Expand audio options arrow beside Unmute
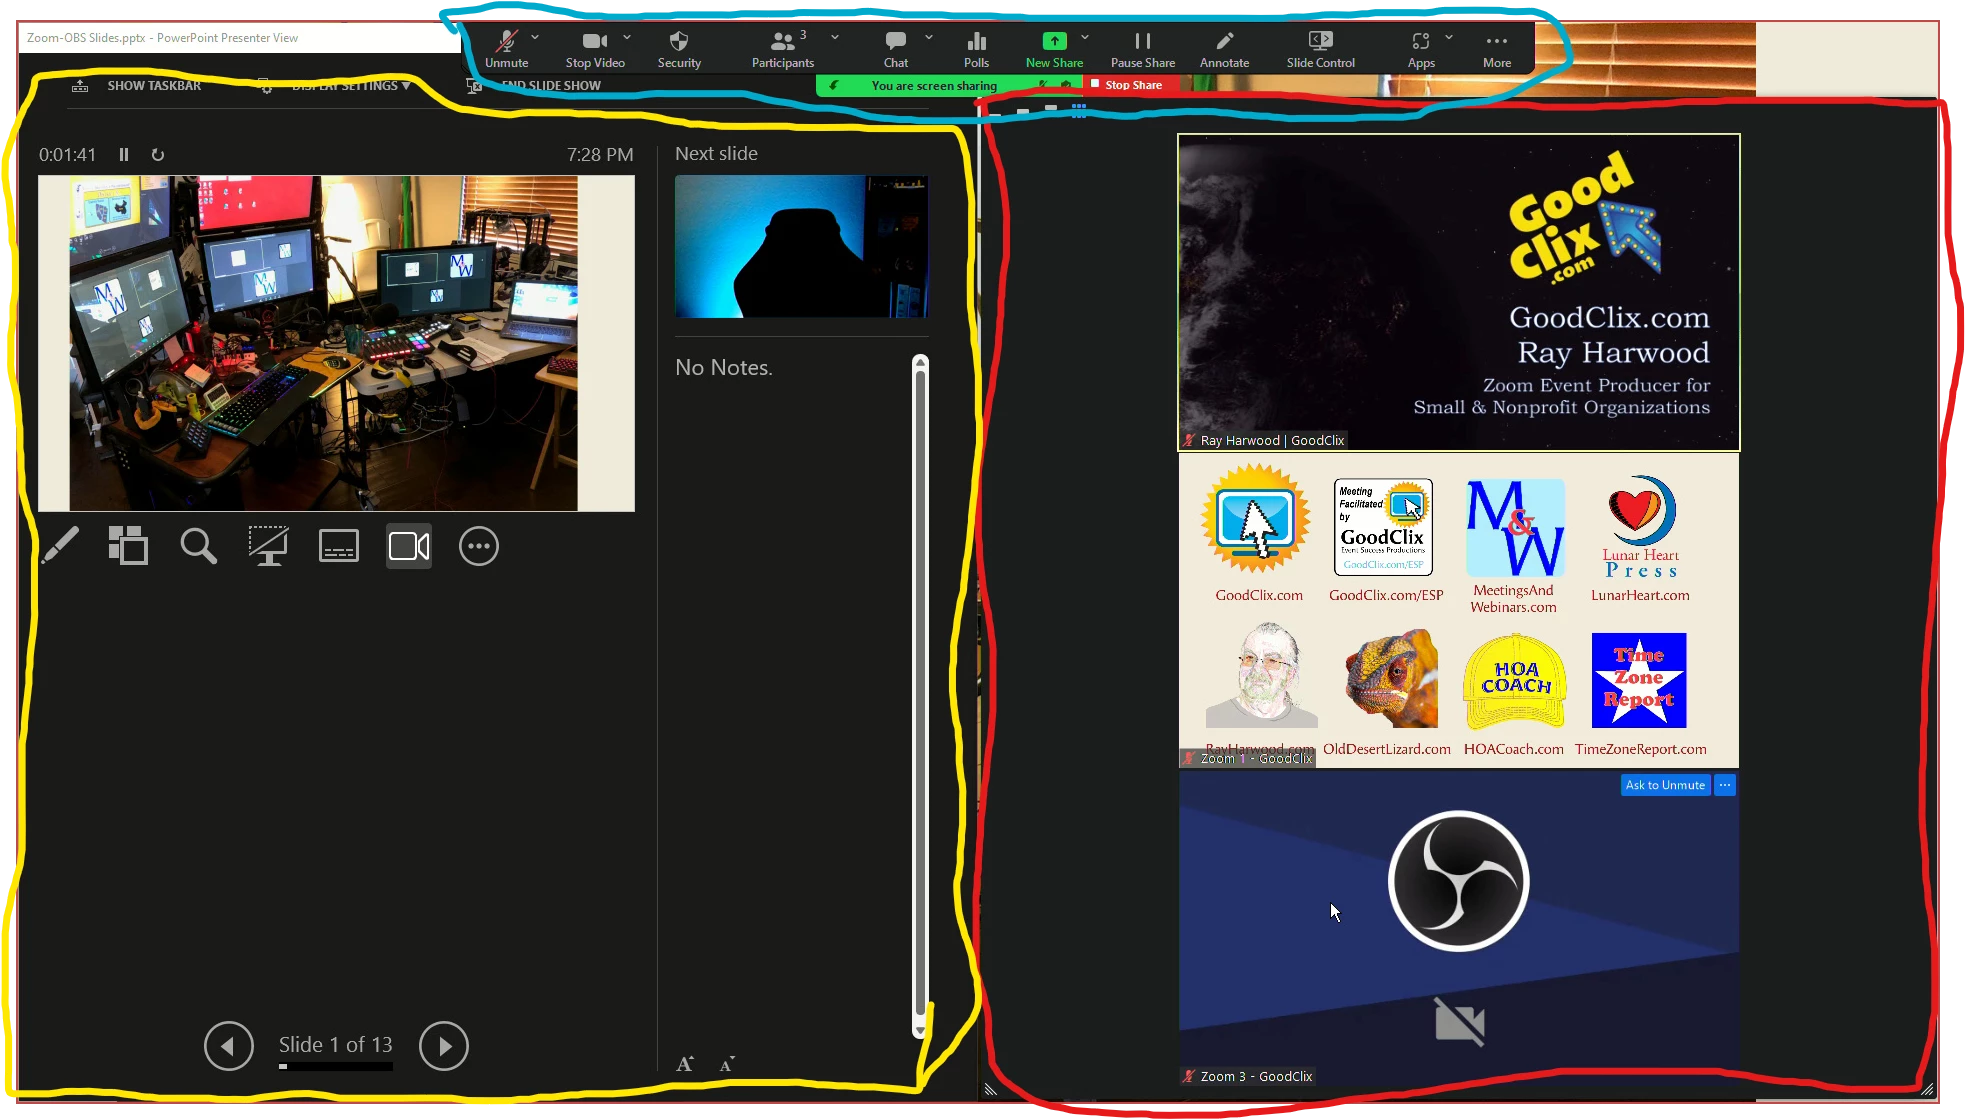1965x1120 pixels. 535,37
